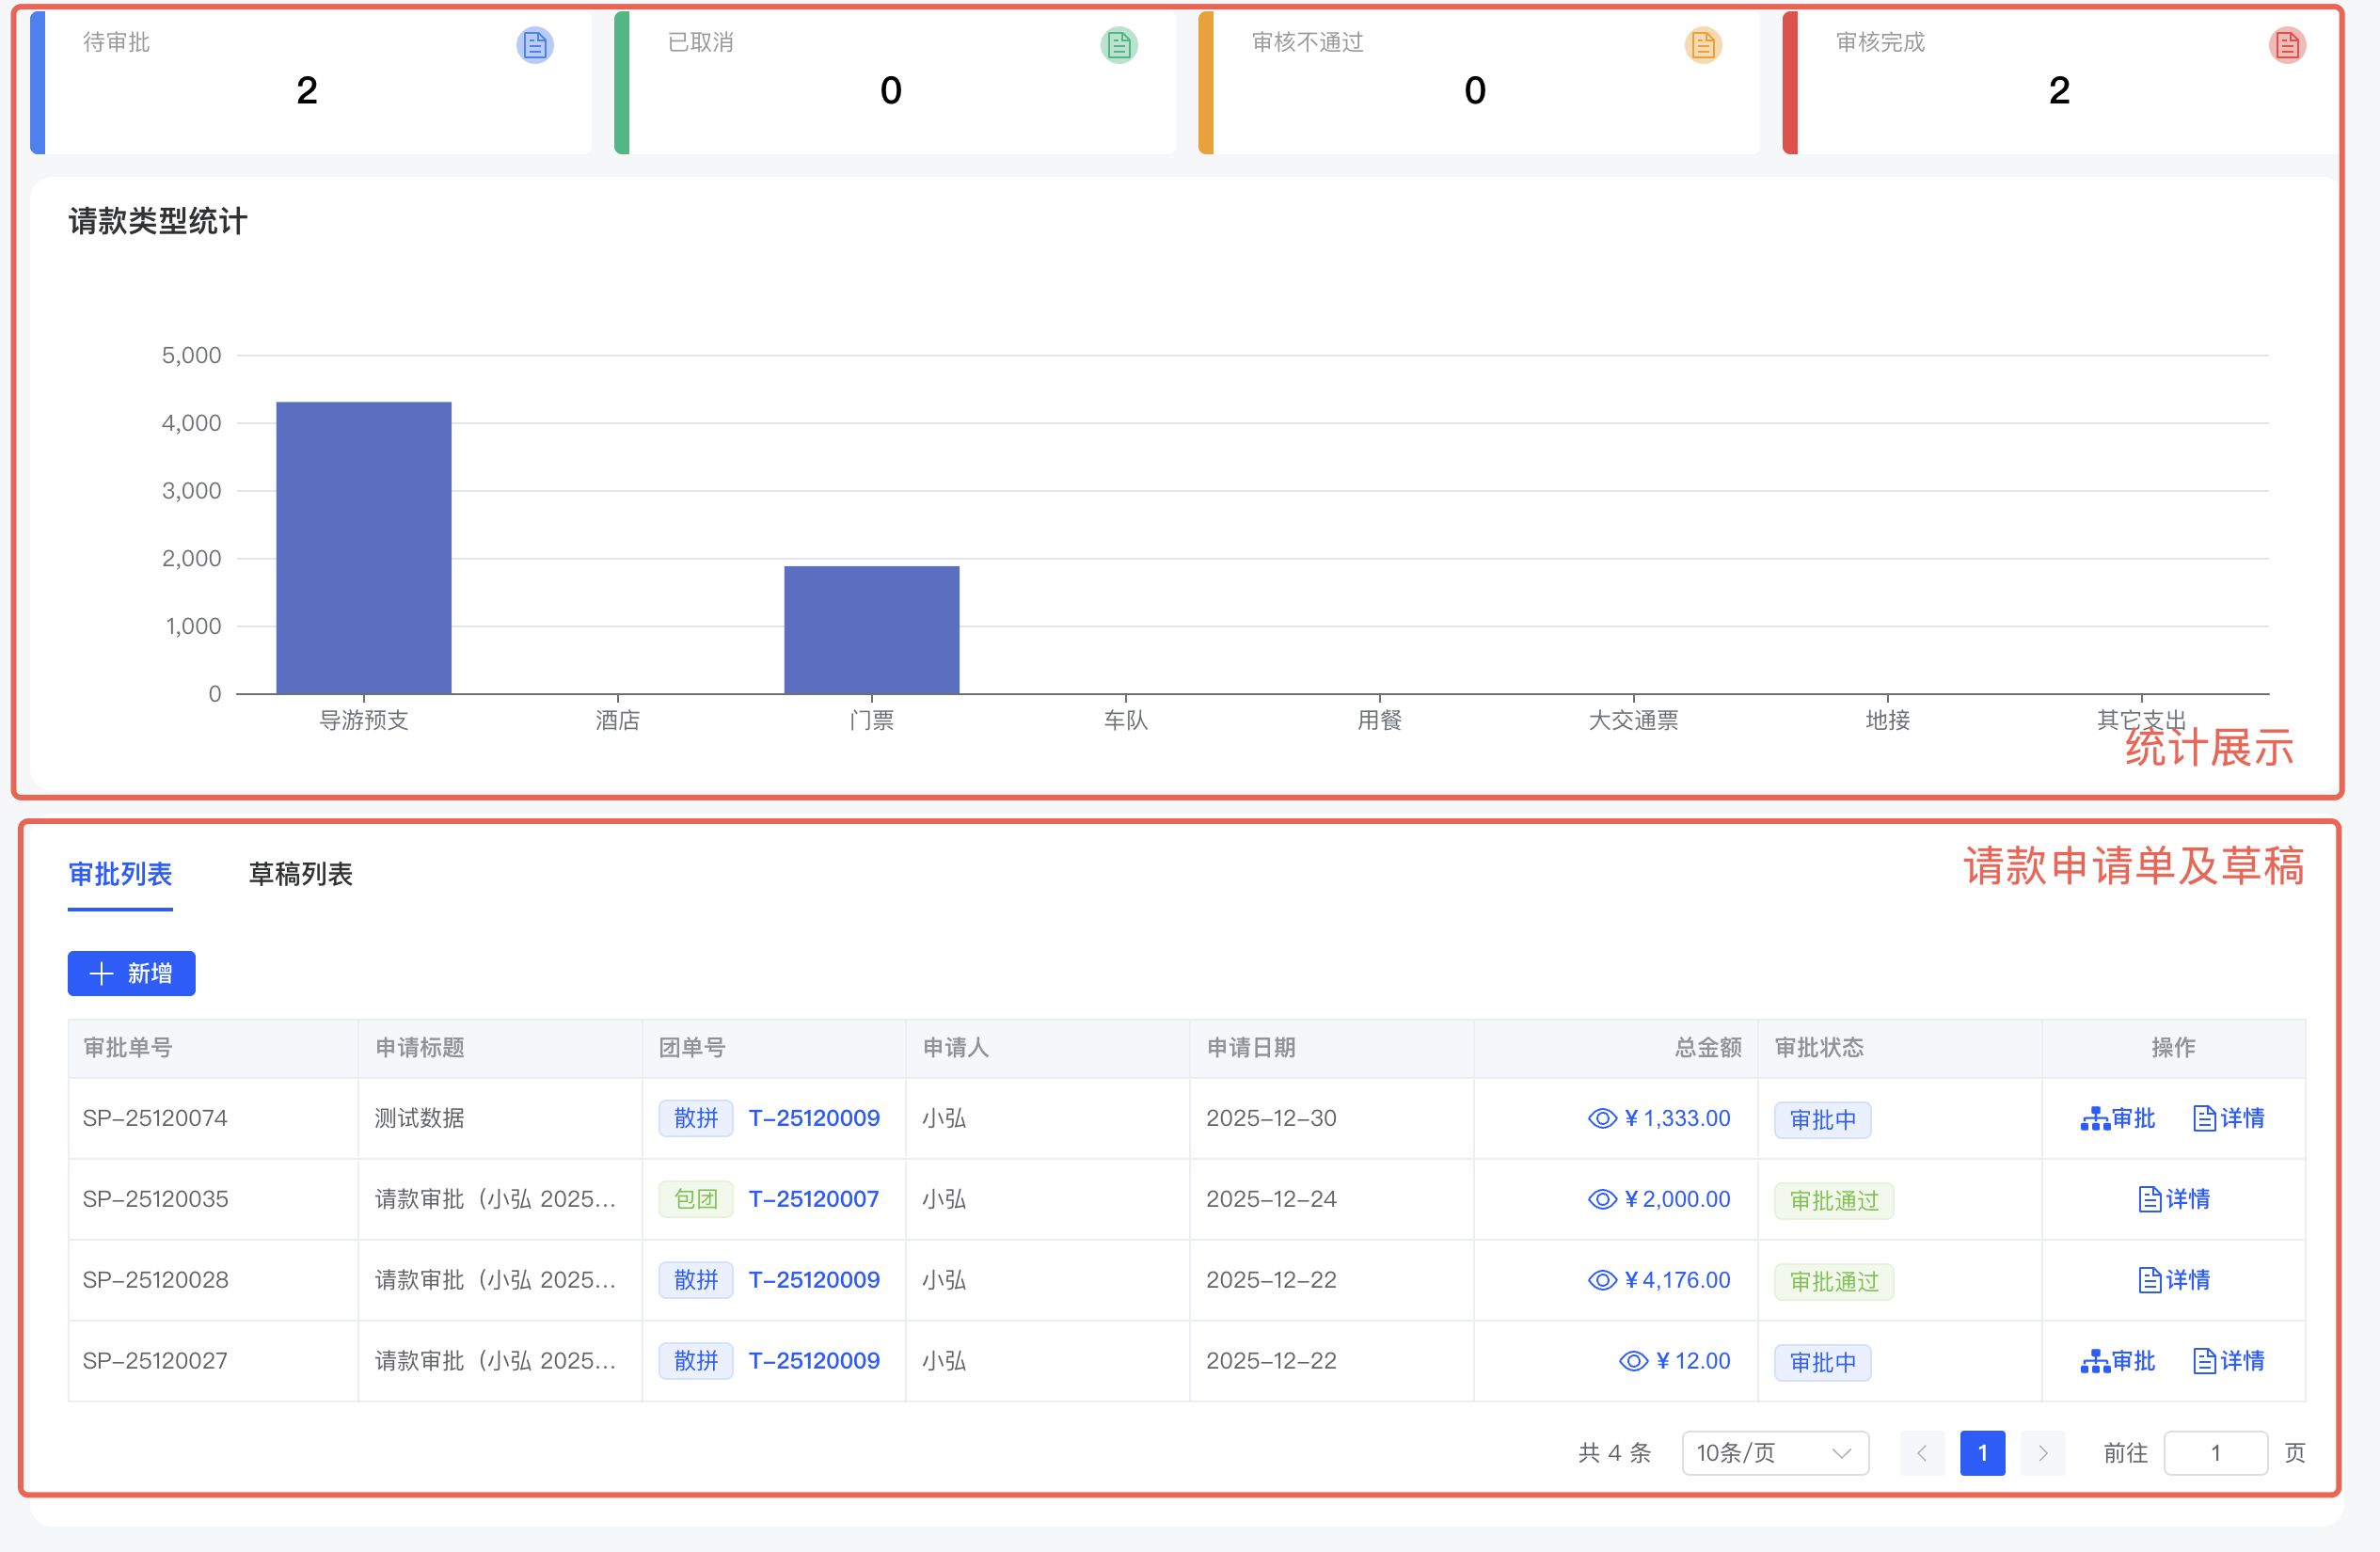
Task: Click the 新增 button
Action: point(131,973)
